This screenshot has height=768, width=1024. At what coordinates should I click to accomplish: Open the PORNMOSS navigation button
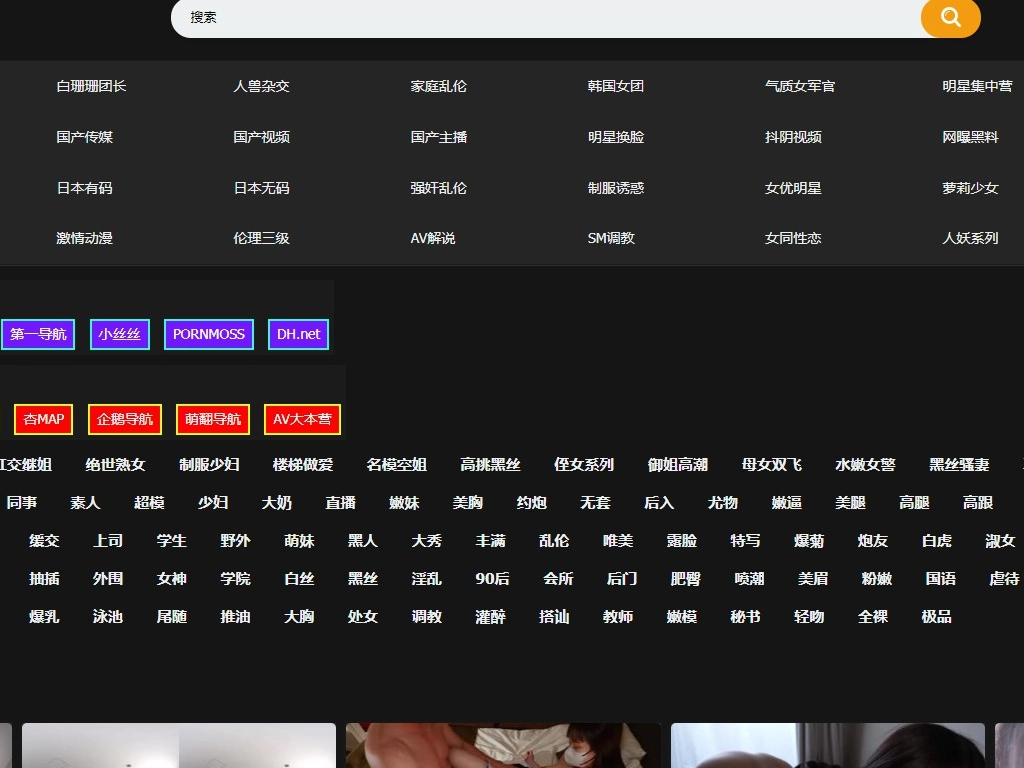click(x=208, y=334)
